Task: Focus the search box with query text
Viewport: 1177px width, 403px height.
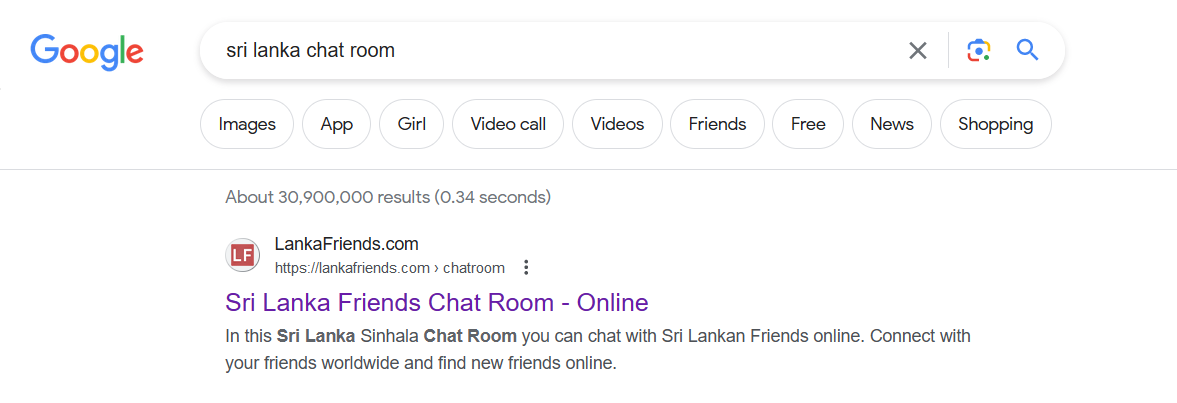Action: 555,50
